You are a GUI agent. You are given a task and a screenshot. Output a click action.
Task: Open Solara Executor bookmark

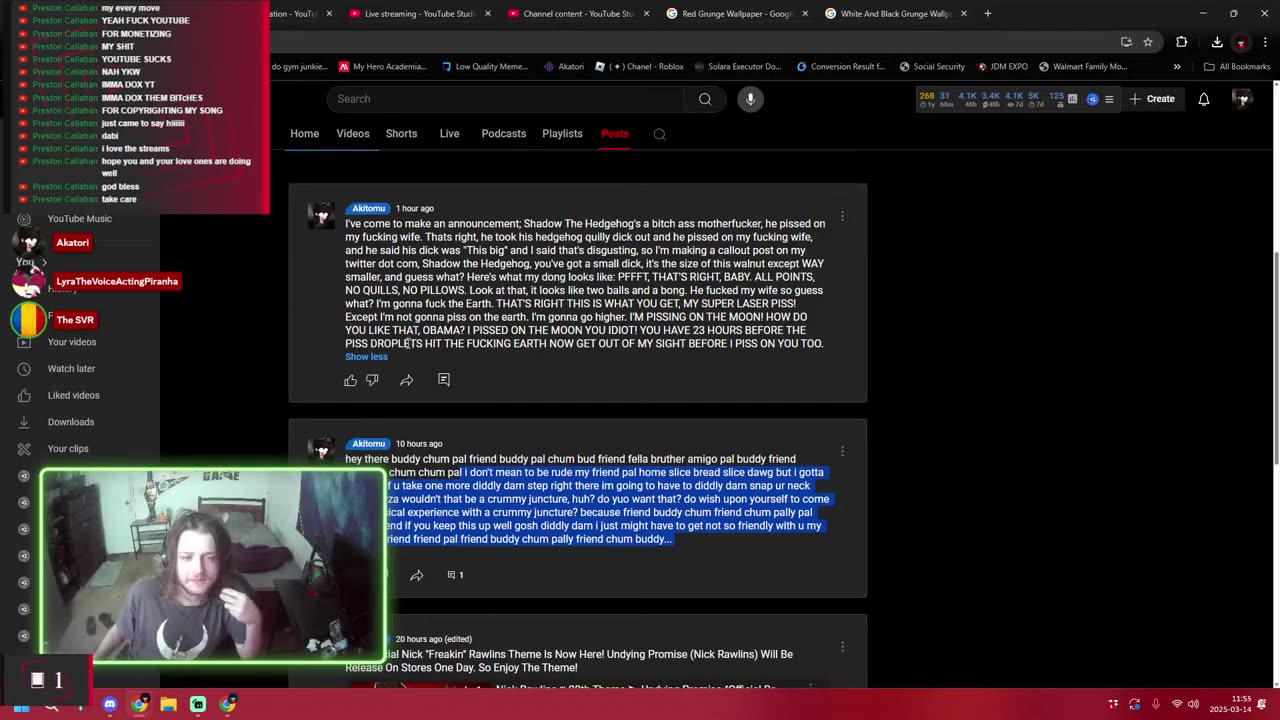(x=736, y=67)
